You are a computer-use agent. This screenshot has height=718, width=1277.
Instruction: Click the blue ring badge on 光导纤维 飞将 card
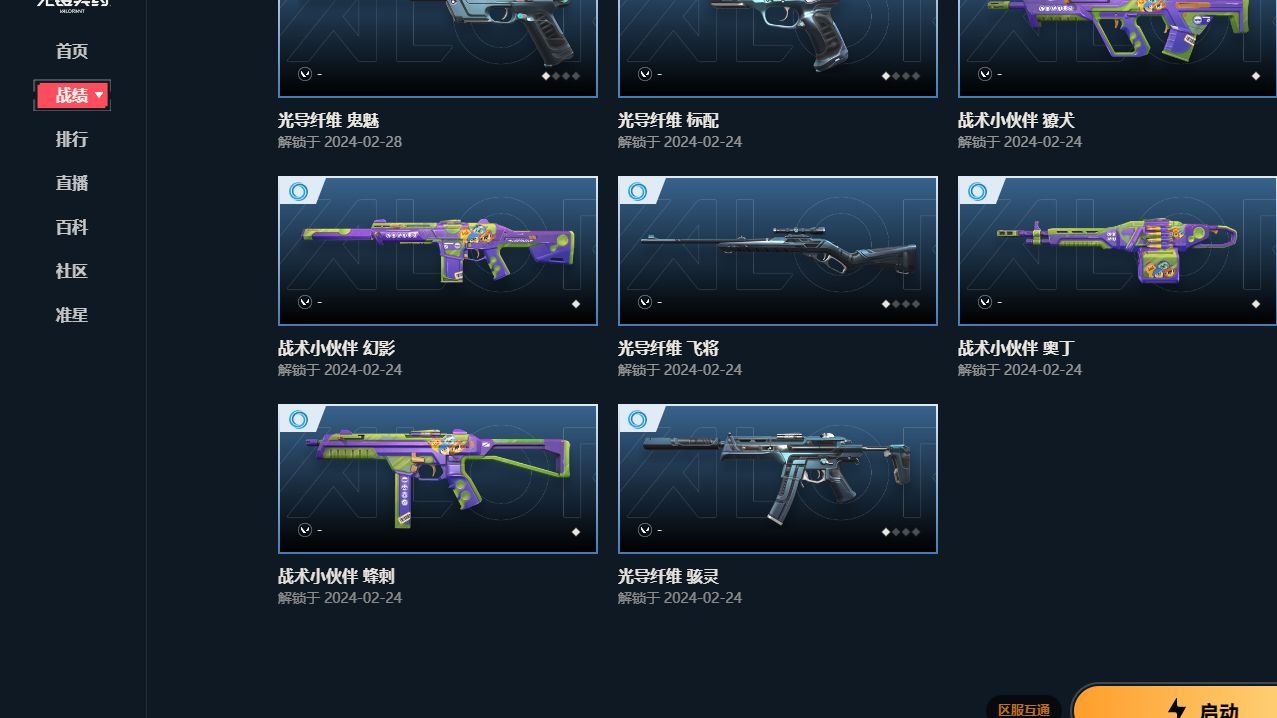tap(638, 192)
